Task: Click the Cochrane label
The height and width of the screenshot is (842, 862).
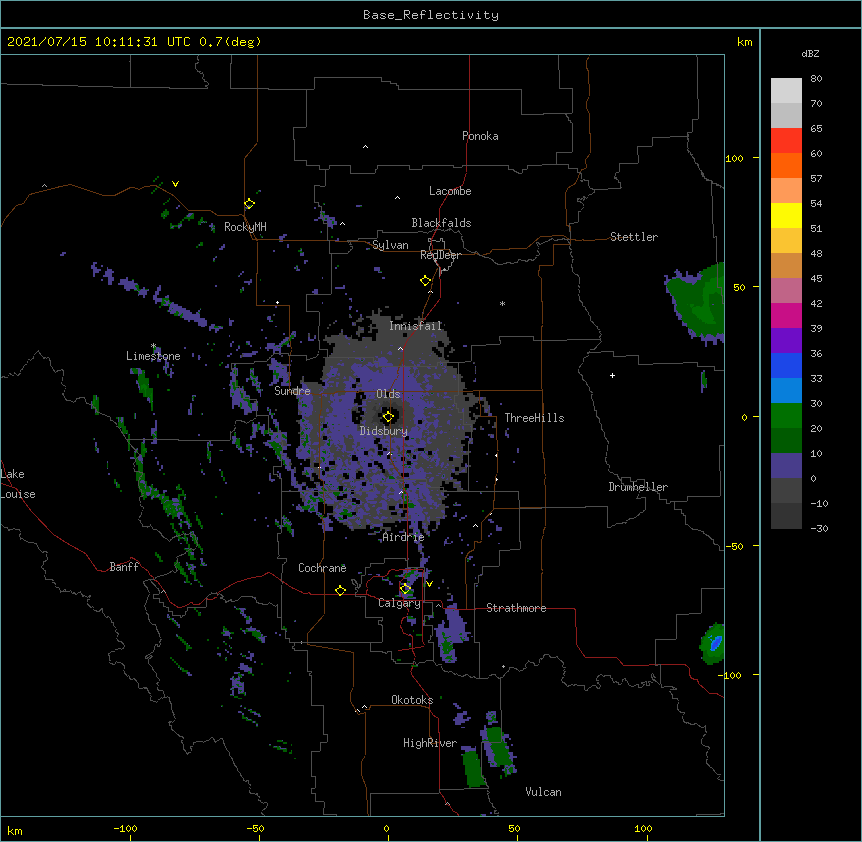Action: pyautogui.click(x=322, y=568)
